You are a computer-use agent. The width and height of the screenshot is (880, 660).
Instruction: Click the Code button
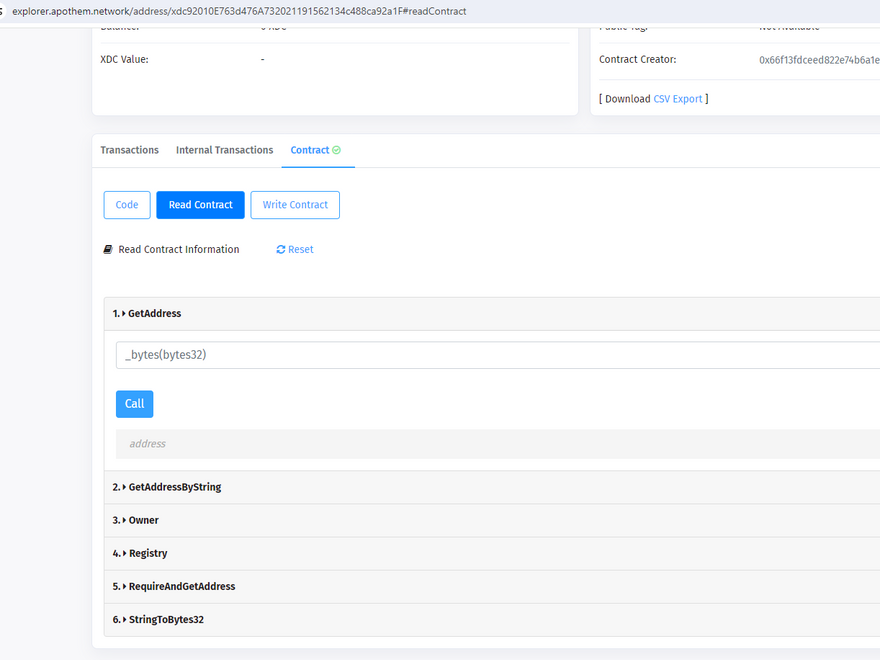coord(127,205)
